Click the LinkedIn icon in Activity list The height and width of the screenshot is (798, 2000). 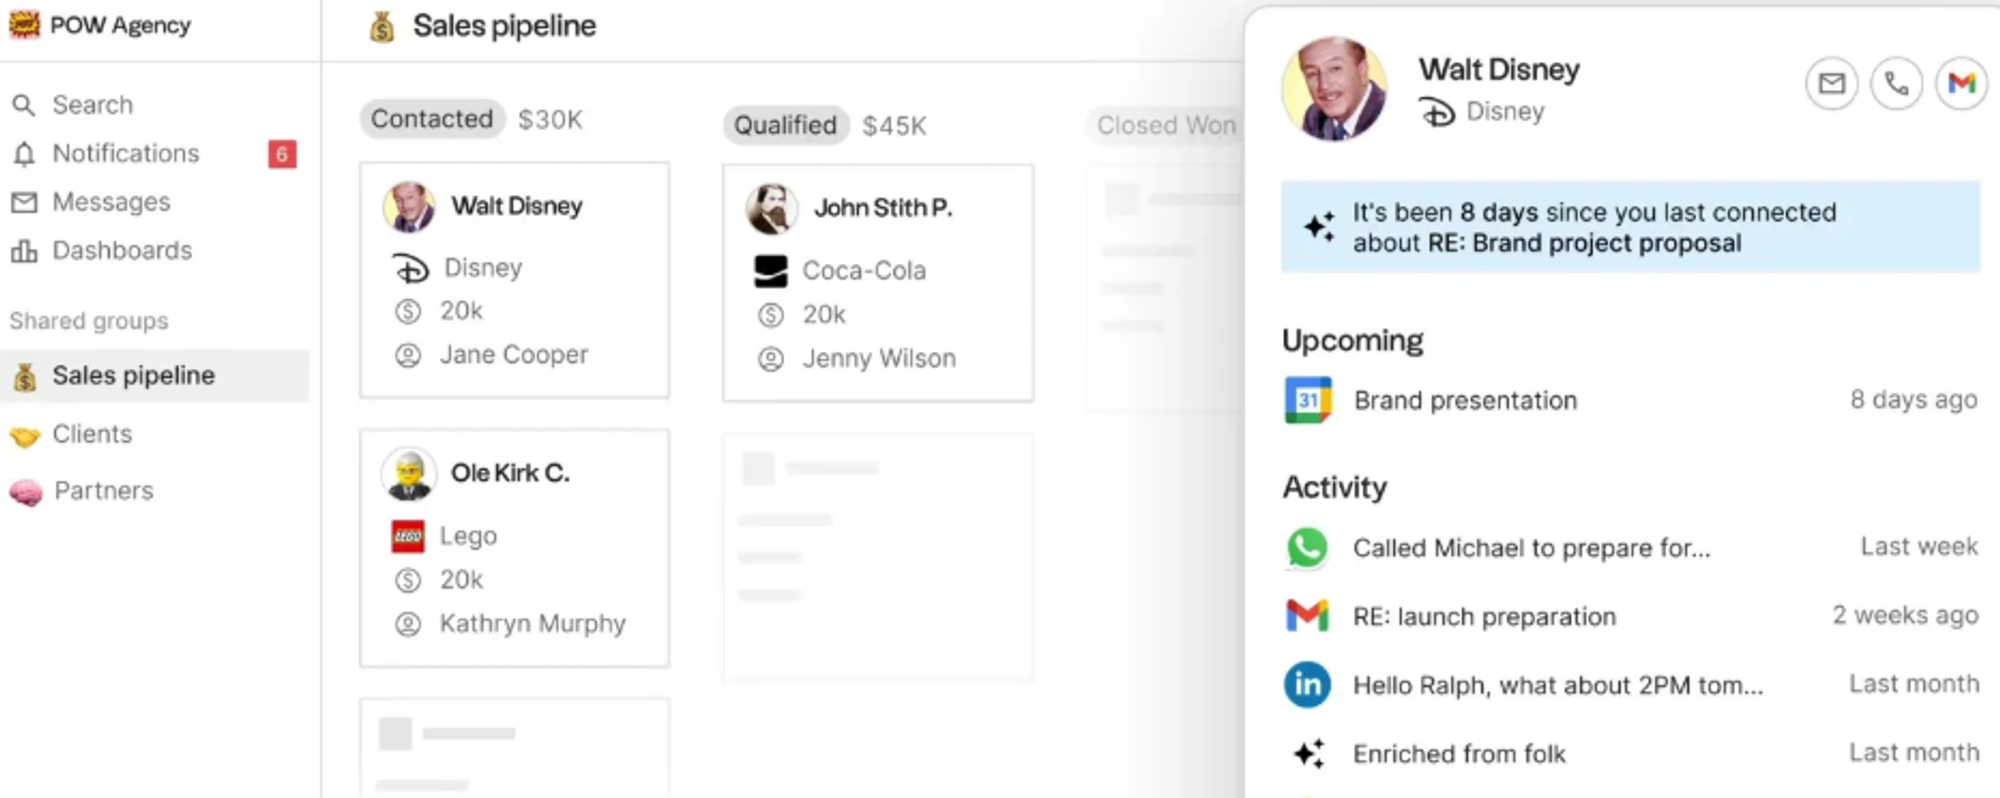click(x=1307, y=685)
